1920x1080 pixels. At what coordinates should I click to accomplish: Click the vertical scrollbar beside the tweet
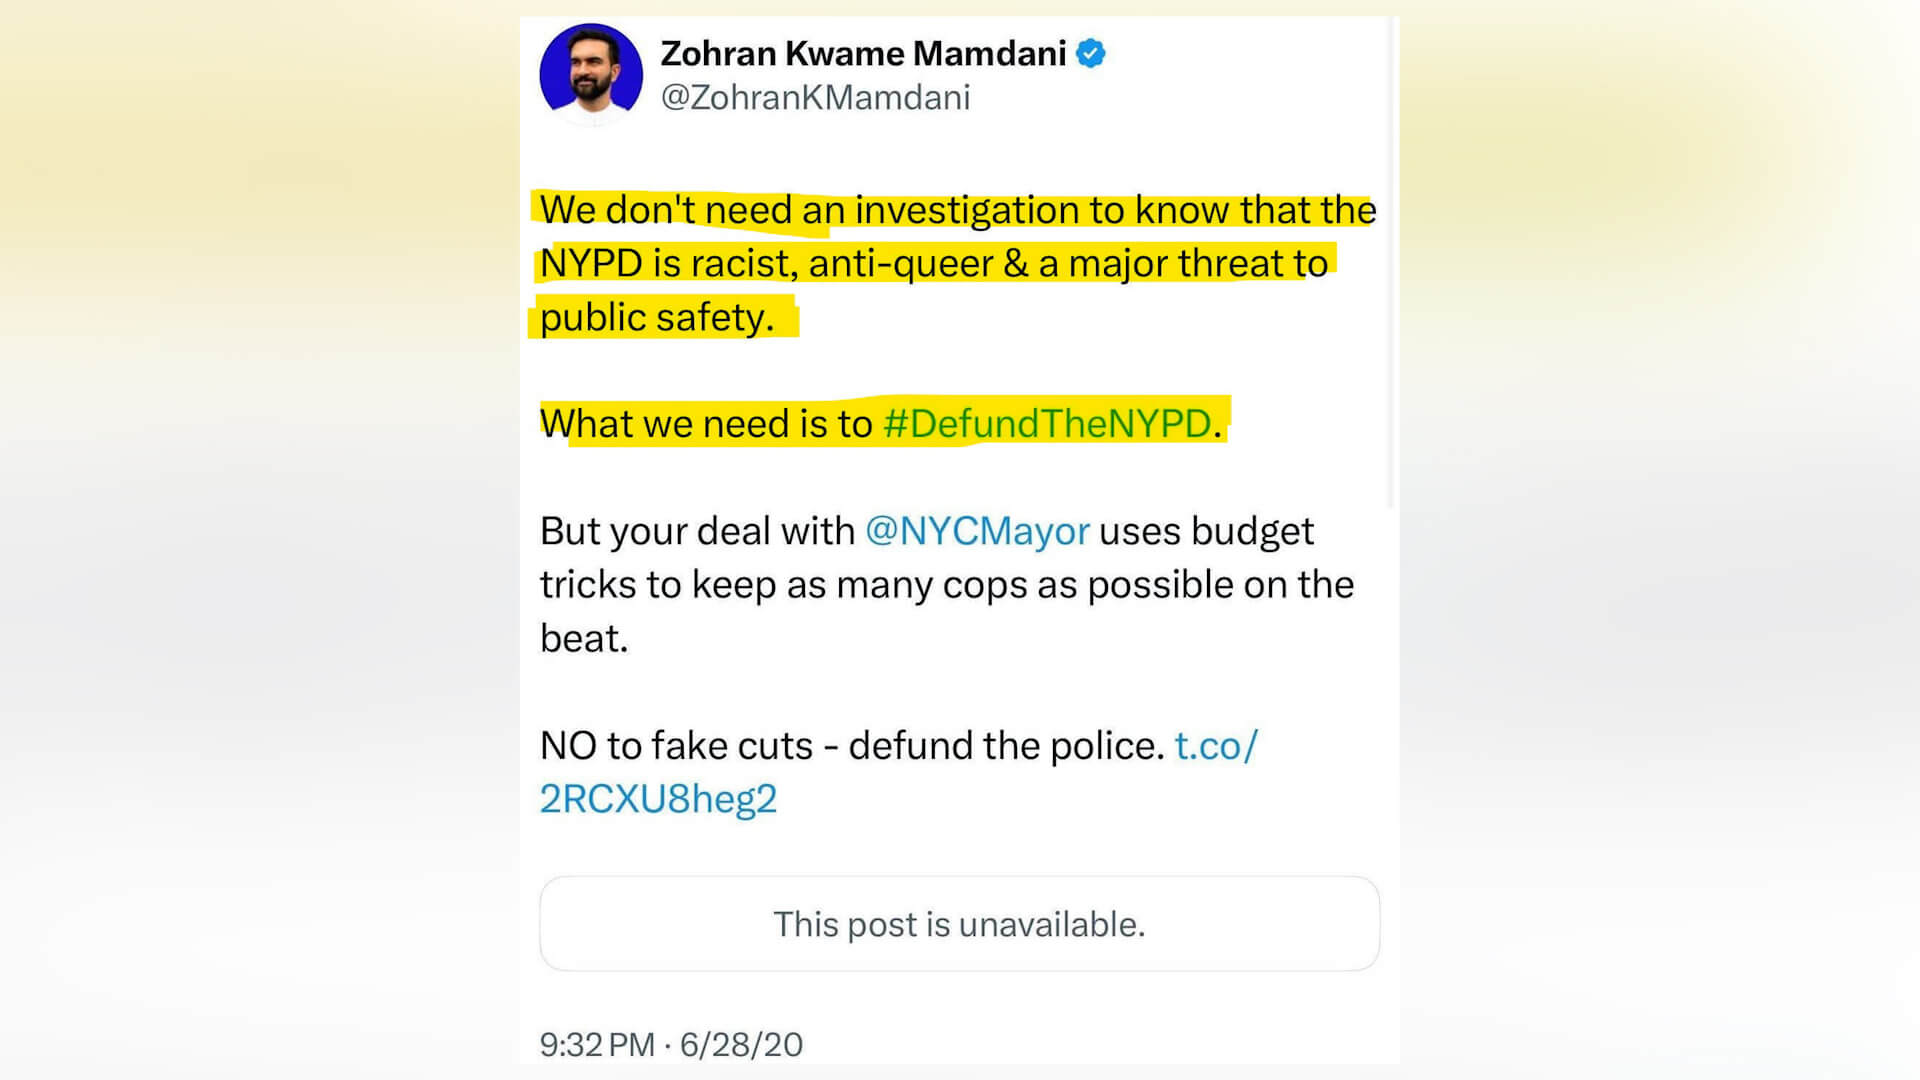tap(1390, 260)
